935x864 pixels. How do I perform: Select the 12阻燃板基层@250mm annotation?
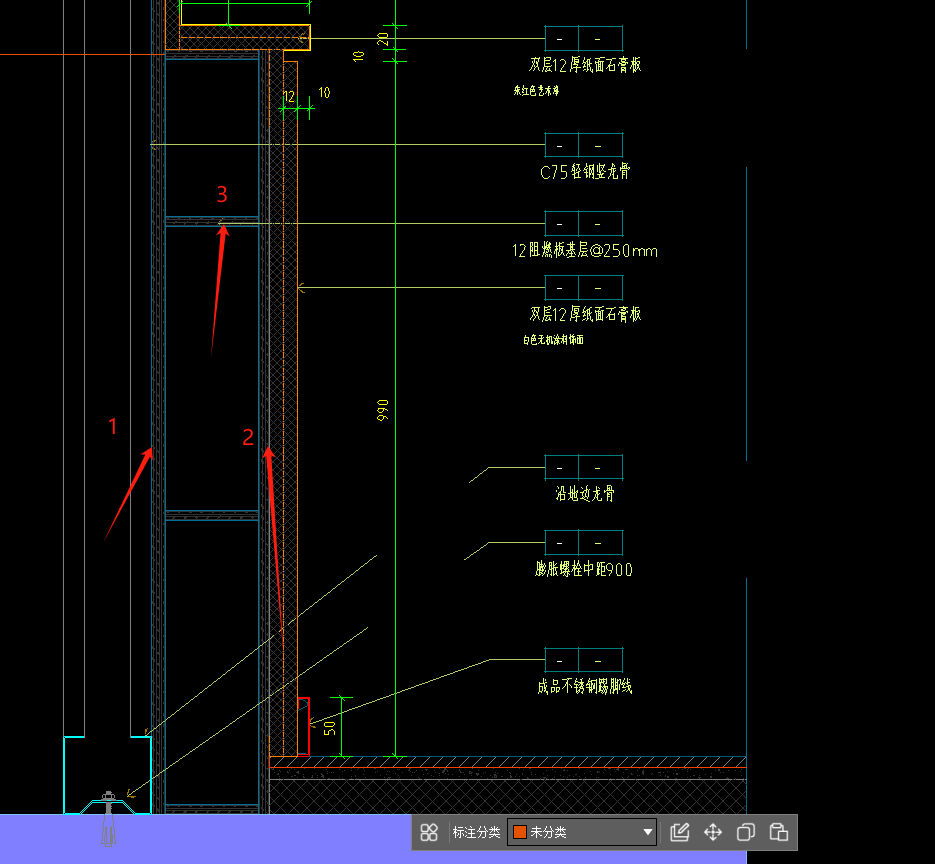(585, 250)
